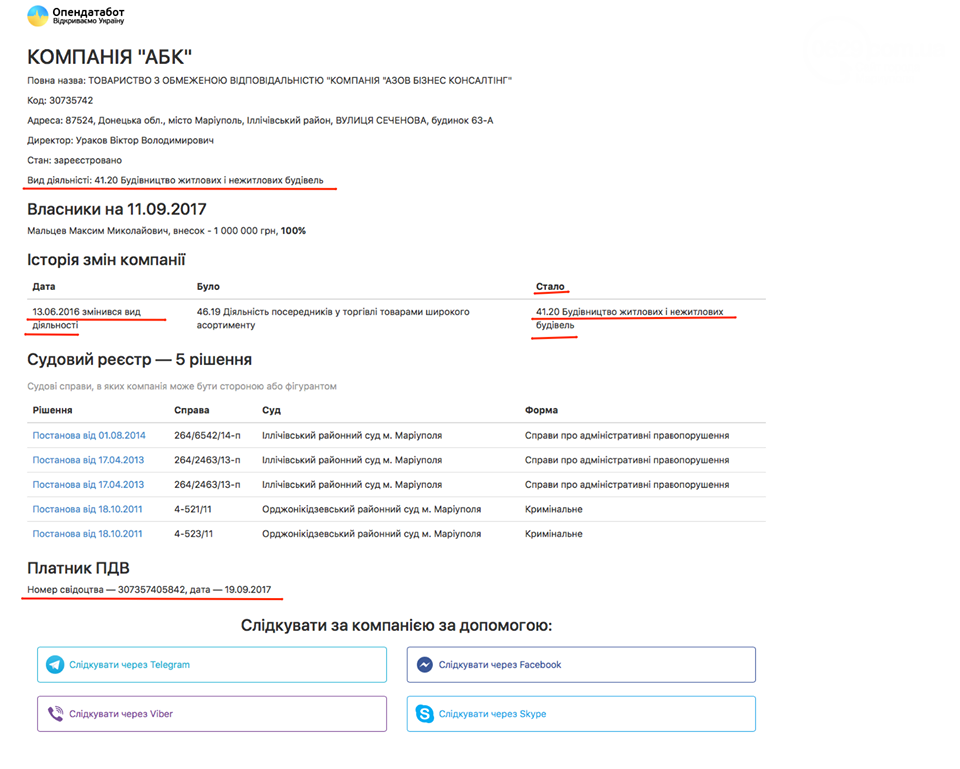The width and height of the screenshot is (960, 769).
Task: Open ruling Постанова від 01.08.2014
Action: point(89,435)
